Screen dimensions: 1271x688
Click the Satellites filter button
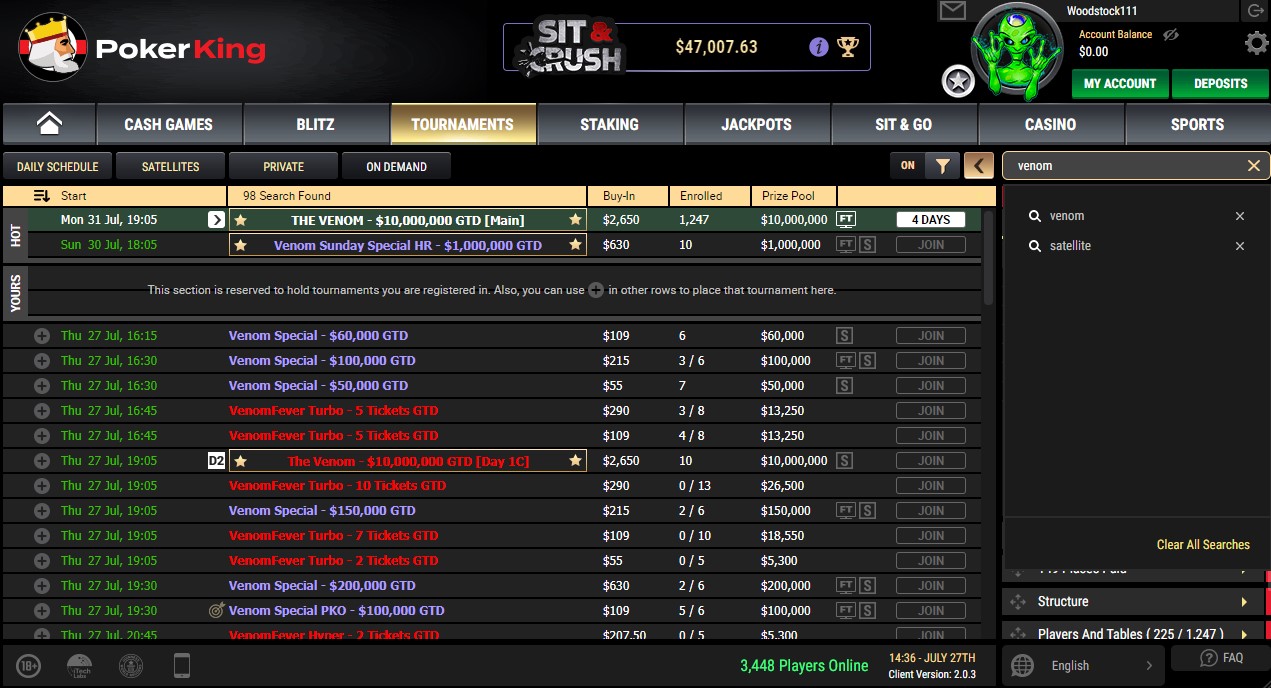(x=171, y=166)
